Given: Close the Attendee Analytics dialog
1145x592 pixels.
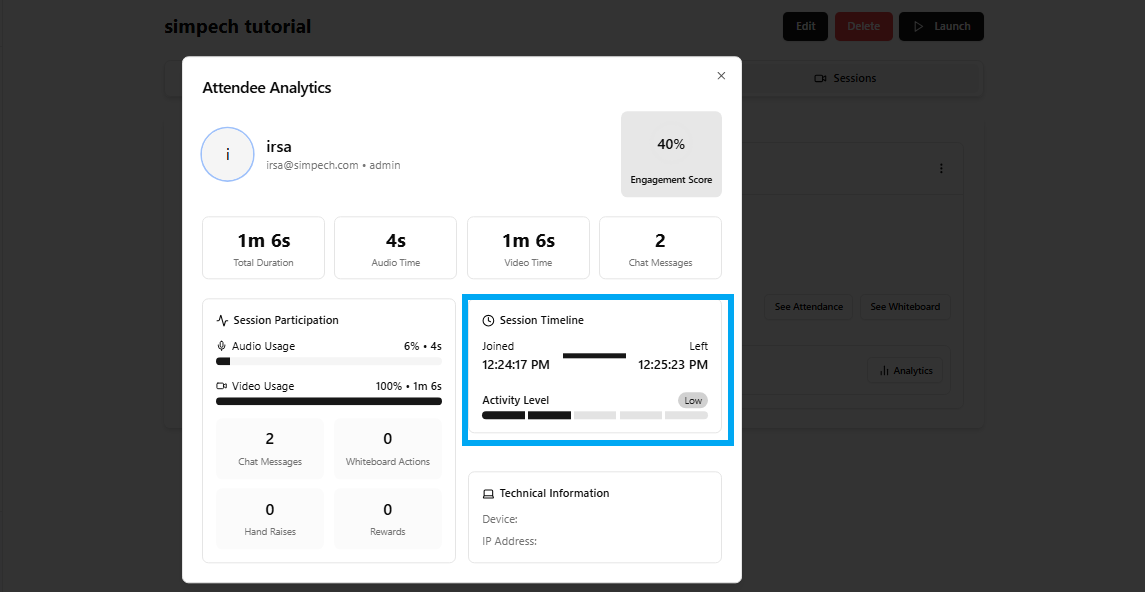Looking at the screenshot, I should [x=721, y=76].
